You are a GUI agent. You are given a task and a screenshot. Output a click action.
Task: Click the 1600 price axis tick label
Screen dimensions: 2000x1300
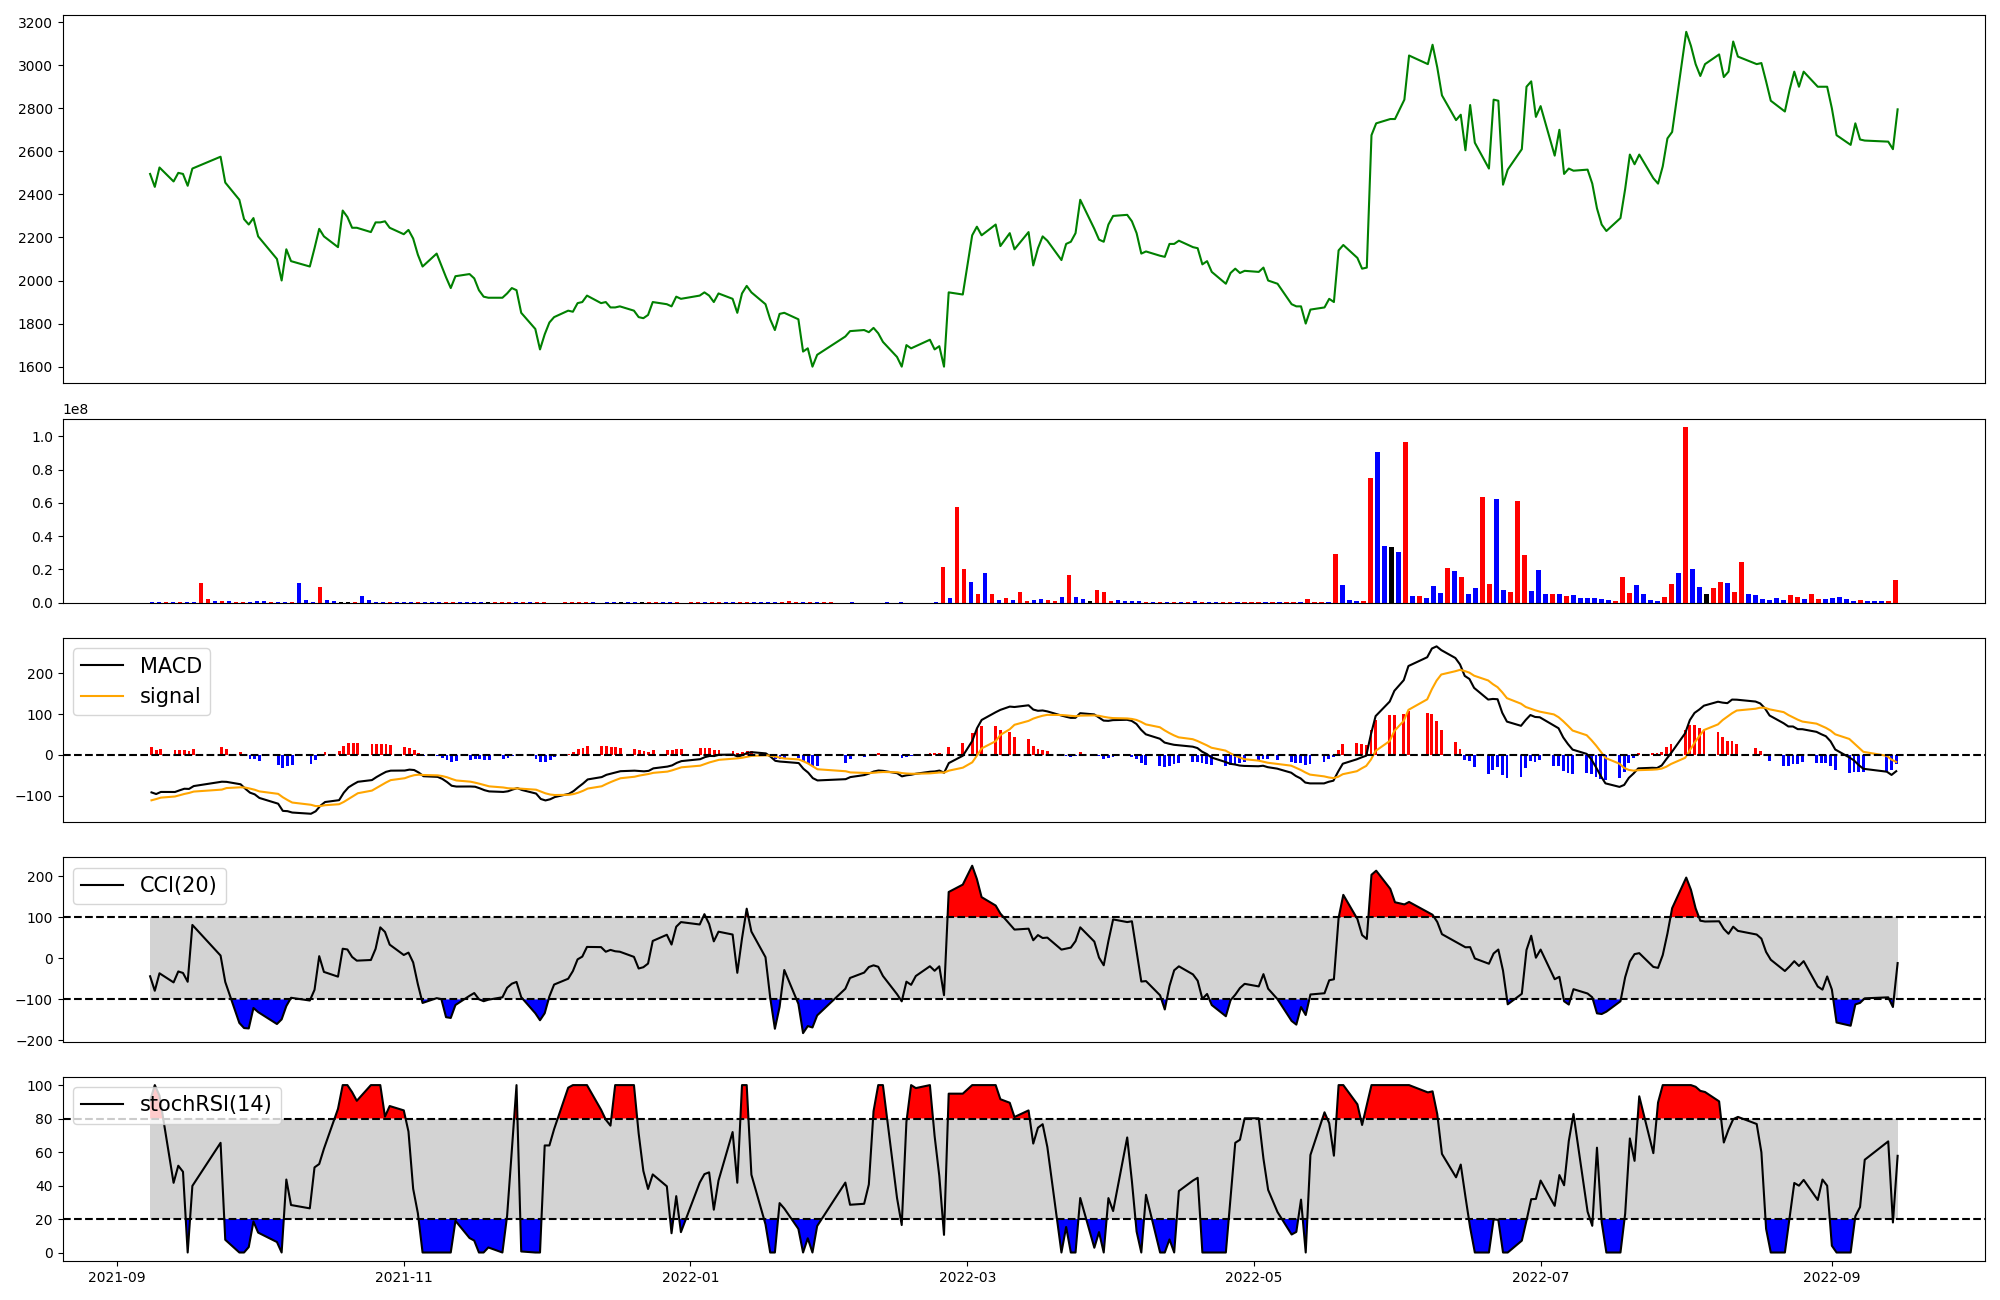tap(37, 367)
